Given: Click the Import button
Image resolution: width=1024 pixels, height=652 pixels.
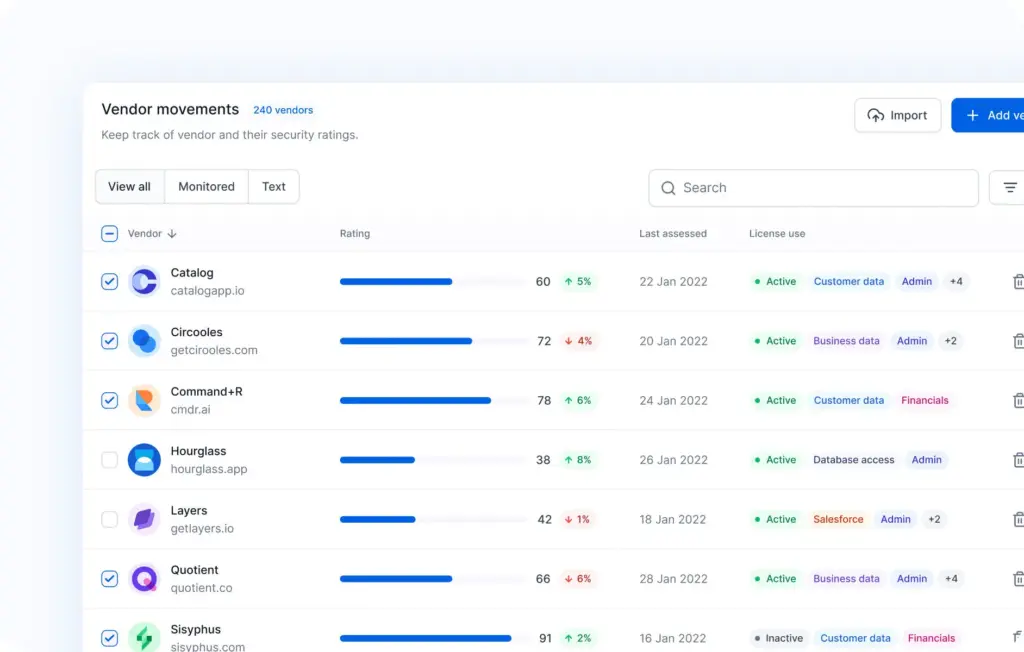Looking at the screenshot, I should [x=897, y=115].
